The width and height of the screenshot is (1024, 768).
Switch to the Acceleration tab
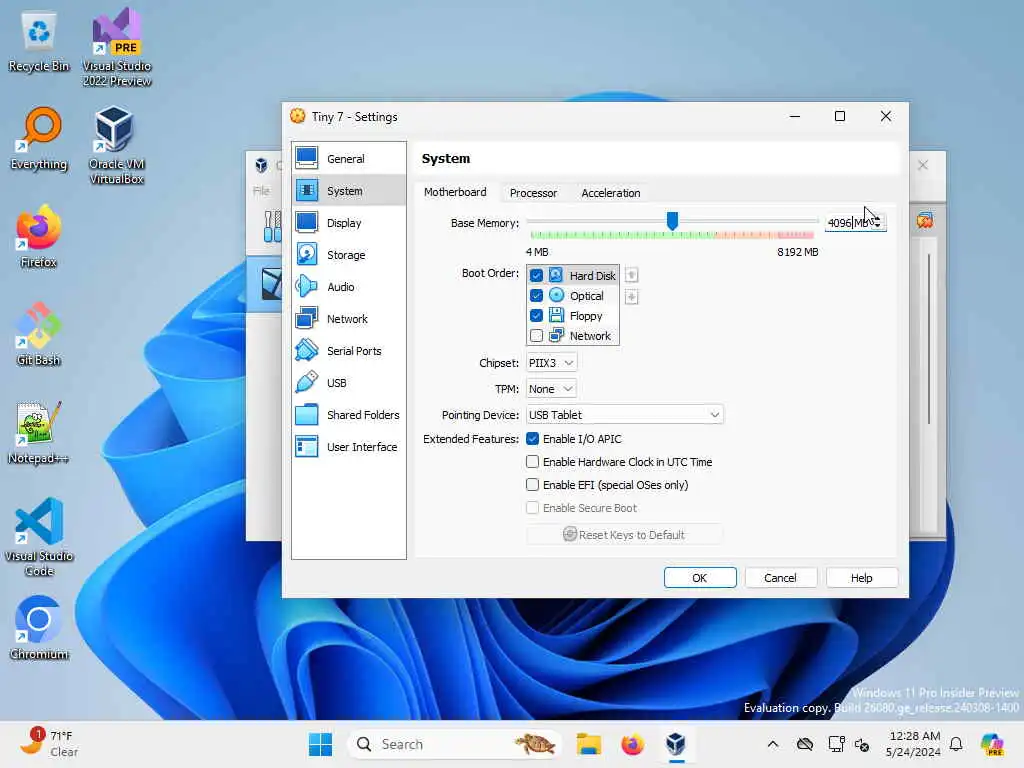611,193
